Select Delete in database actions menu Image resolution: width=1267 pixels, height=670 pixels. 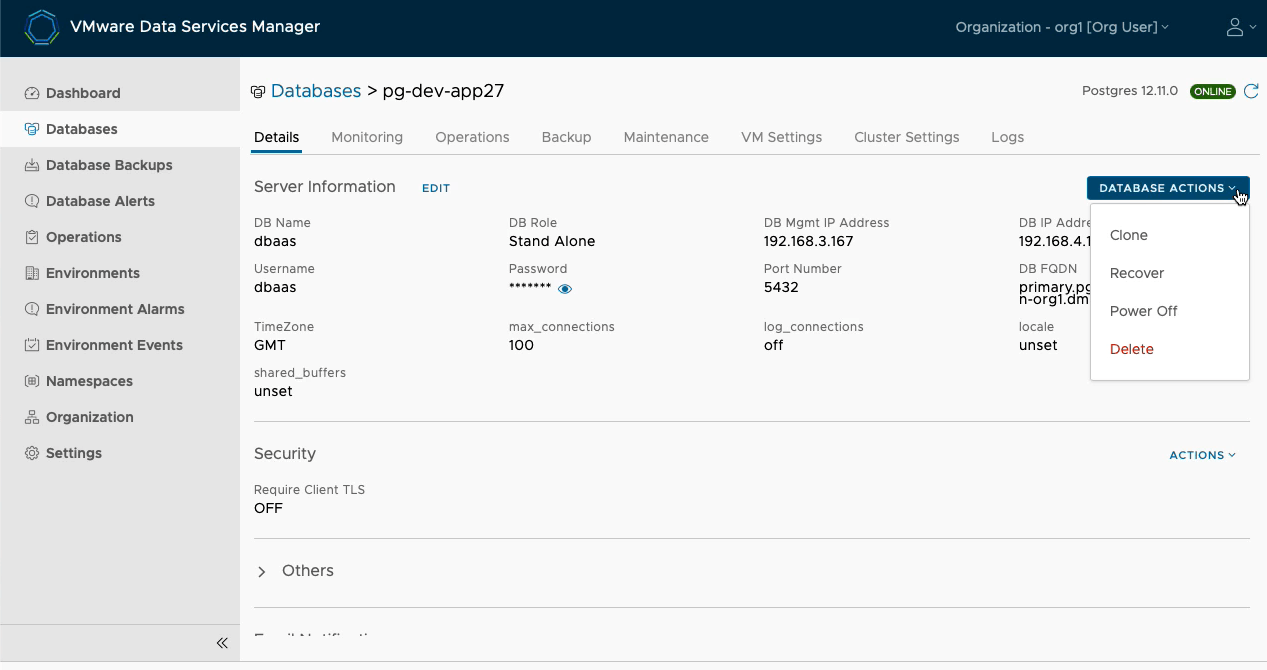click(x=1132, y=349)
